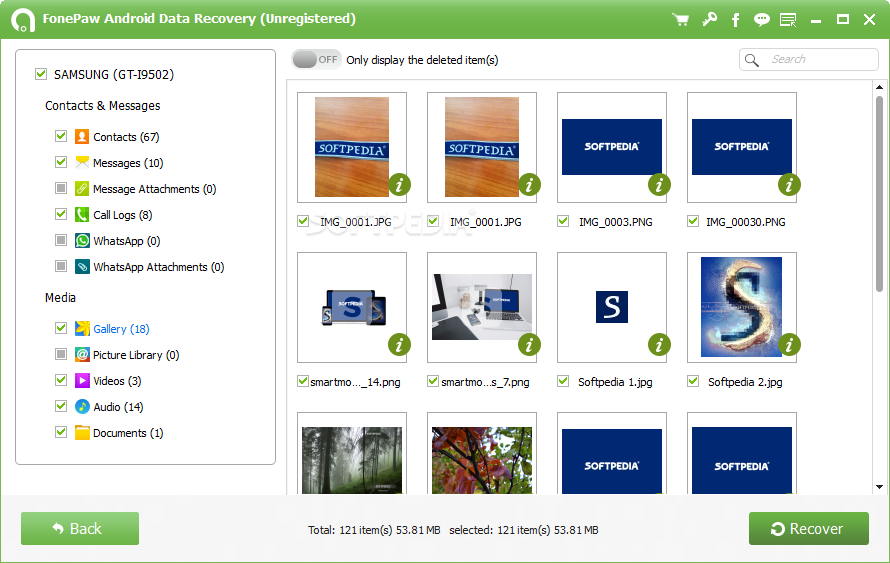Open the Facebook share icon

pos(735,20)
